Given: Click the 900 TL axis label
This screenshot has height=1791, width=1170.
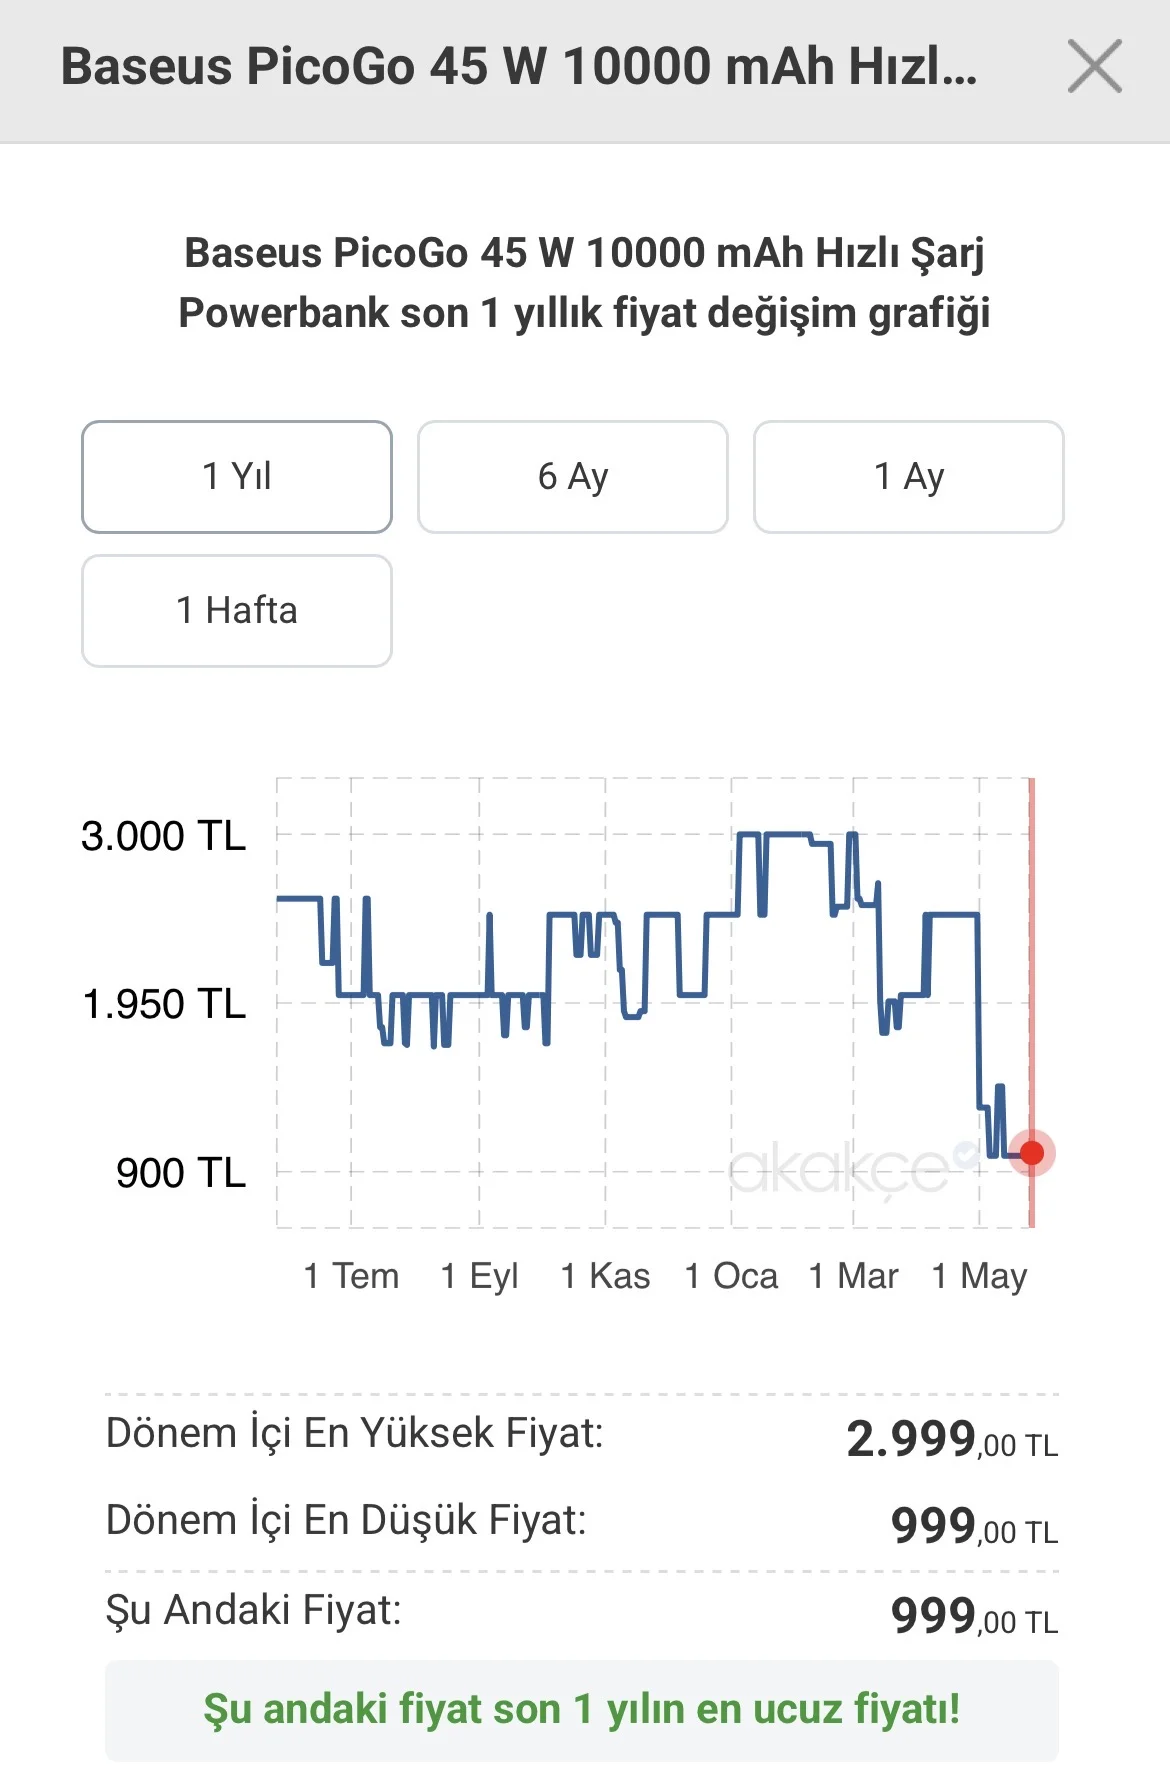Looking at the screenshot, I should click(181, 1172).
